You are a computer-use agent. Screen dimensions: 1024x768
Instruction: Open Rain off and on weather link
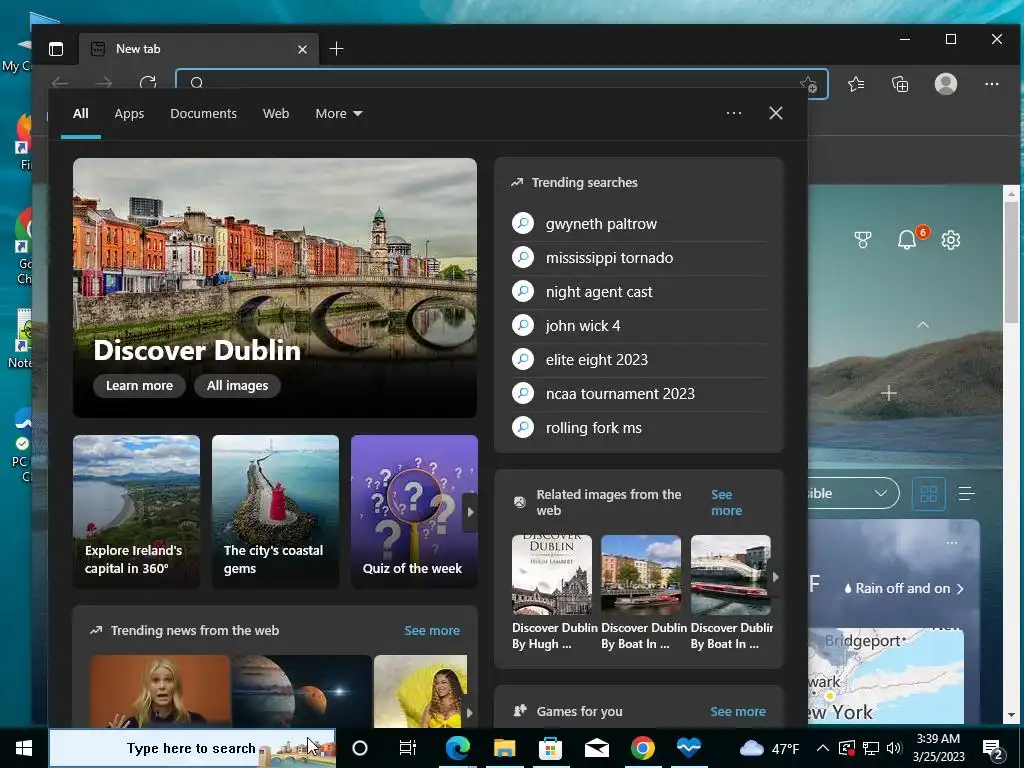coord(904,588)
